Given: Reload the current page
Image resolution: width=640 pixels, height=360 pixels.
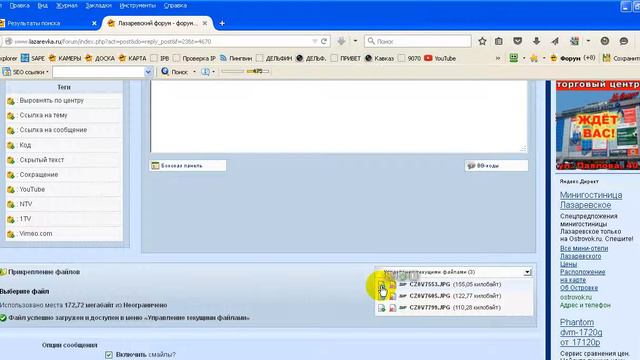Looking at the screenshot, I should (x=324, y=41).
